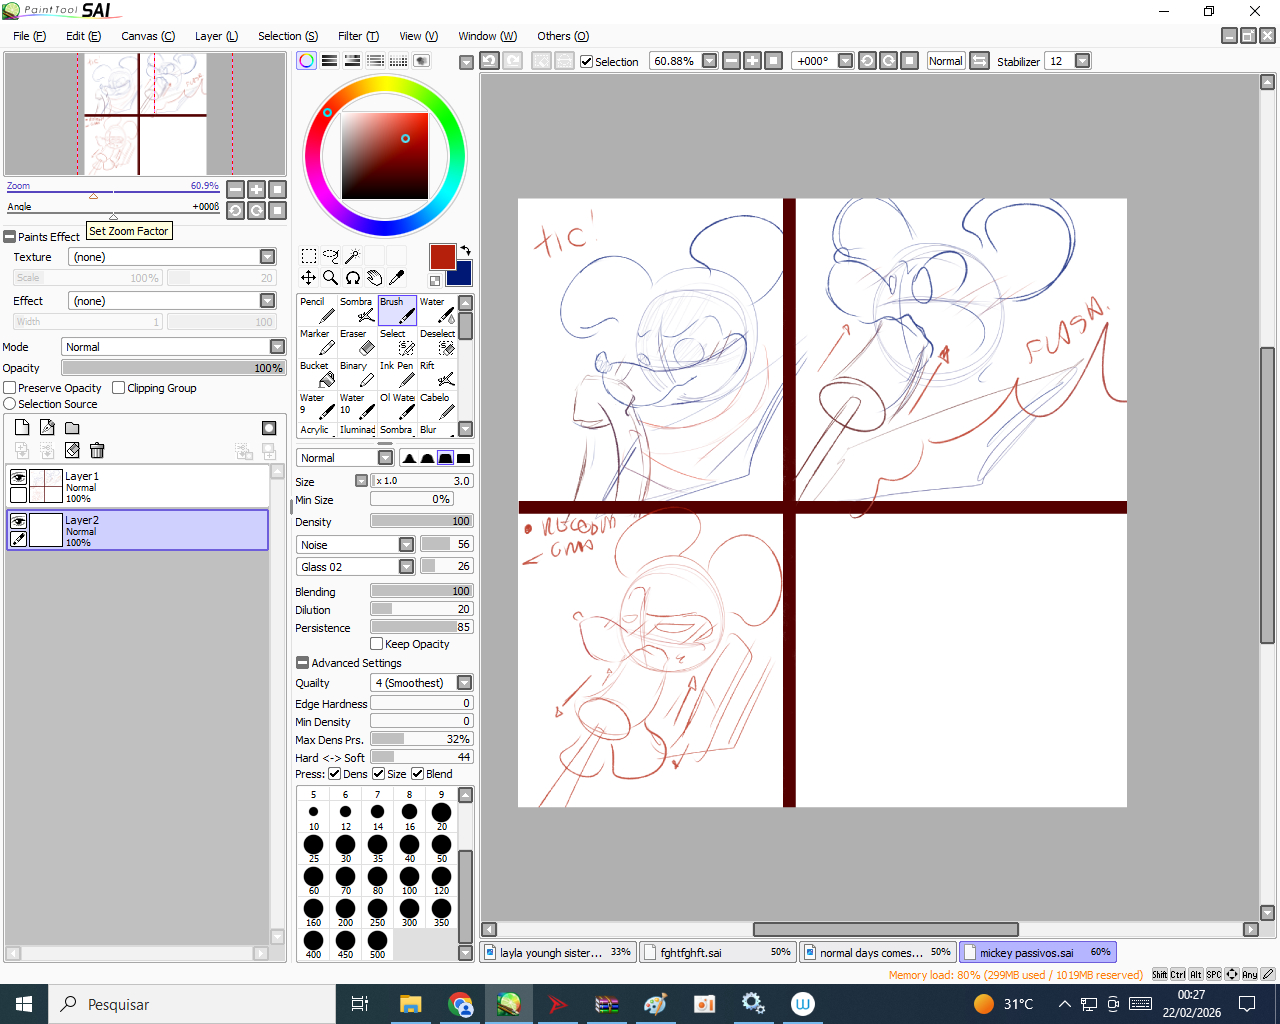Delete layer with trash can icon
Image resolution: width=1280 pixels, height=1024 pixels.
click(97, 451)
